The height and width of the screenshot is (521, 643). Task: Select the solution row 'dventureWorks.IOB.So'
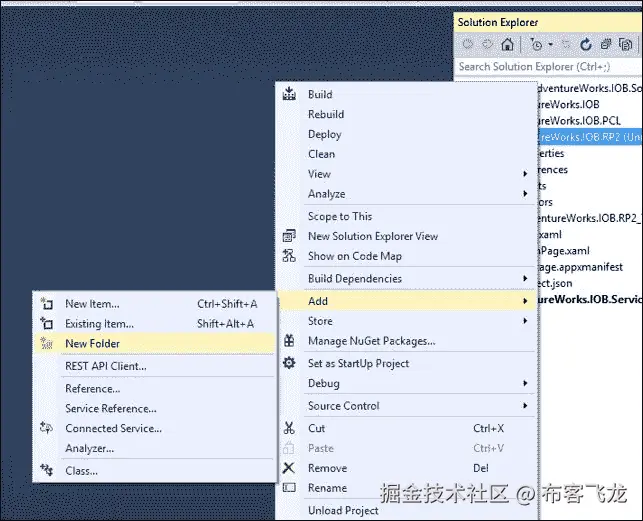590,88
